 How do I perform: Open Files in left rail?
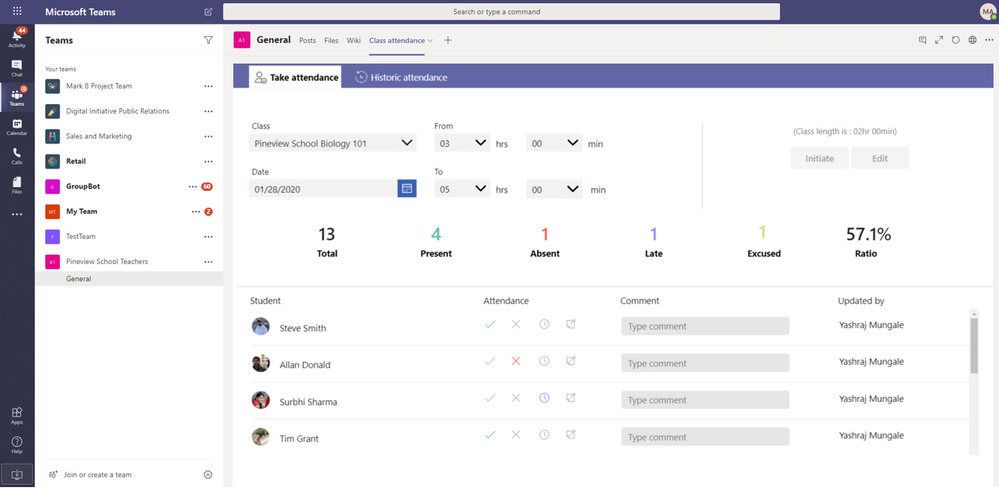17,185
